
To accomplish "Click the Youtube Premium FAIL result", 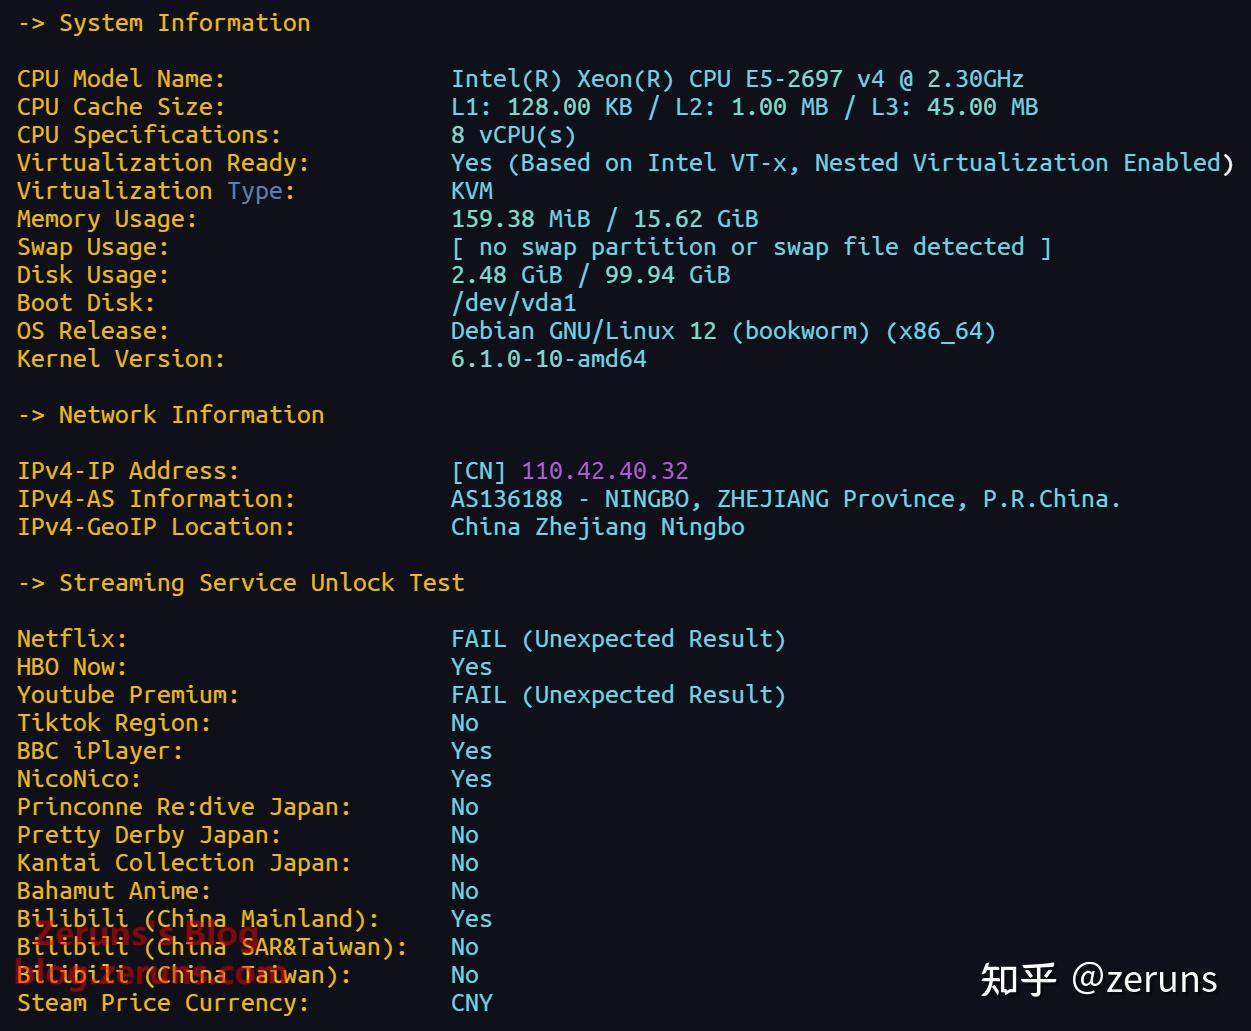I will point(618,695).
